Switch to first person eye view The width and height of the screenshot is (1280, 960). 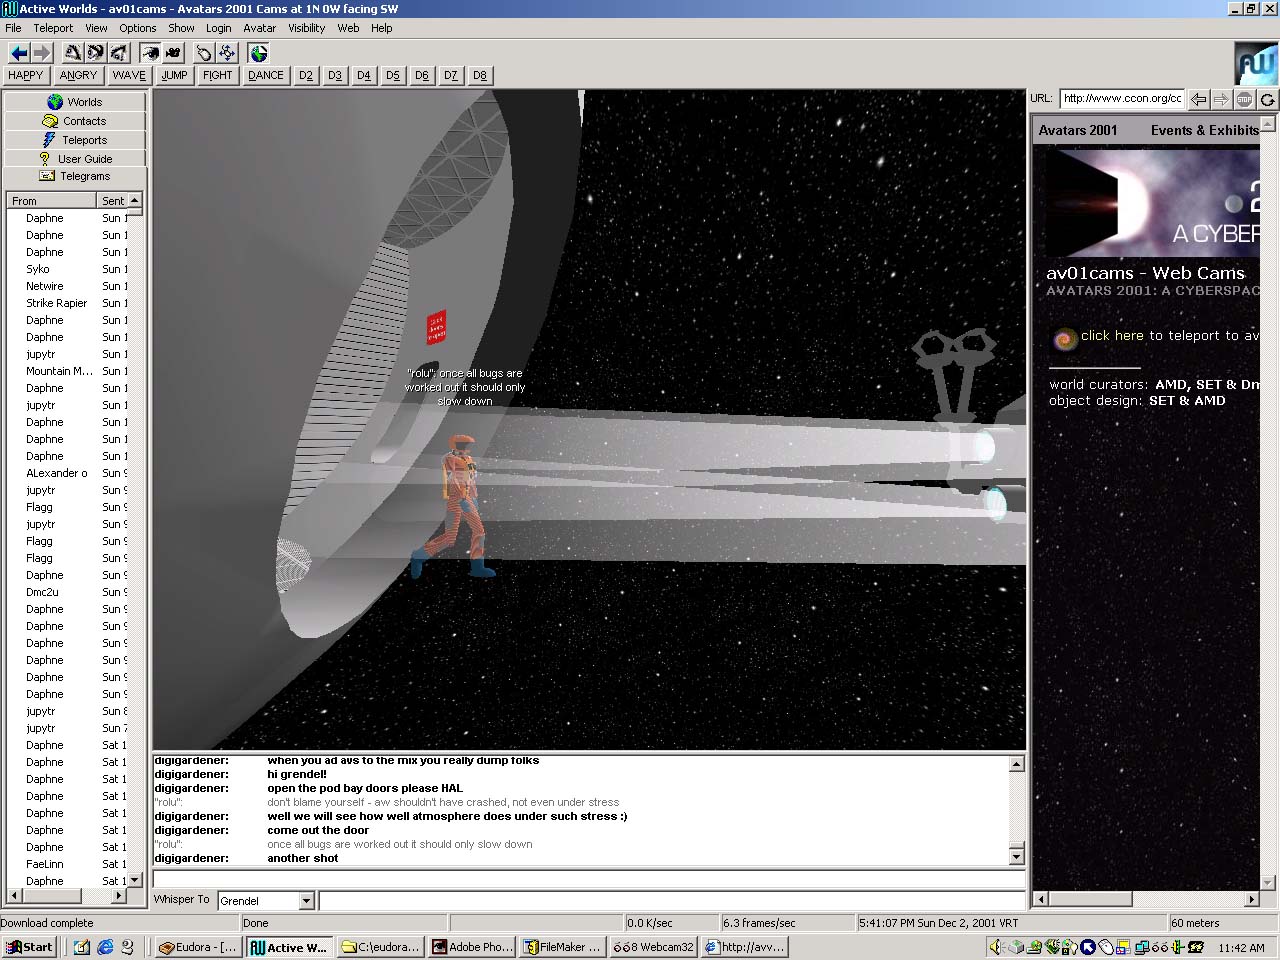click(150, 53)
